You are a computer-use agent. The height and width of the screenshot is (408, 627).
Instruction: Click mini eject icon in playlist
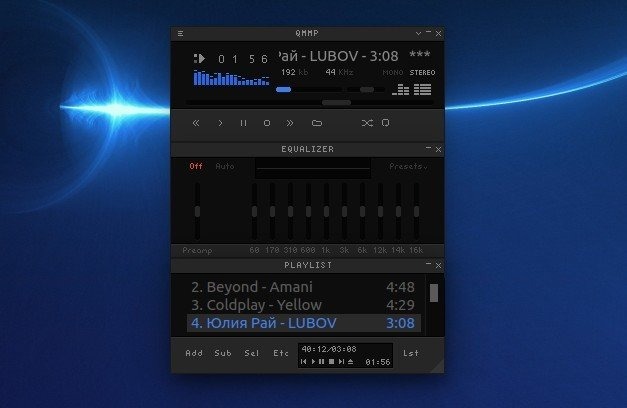(350, 362)
